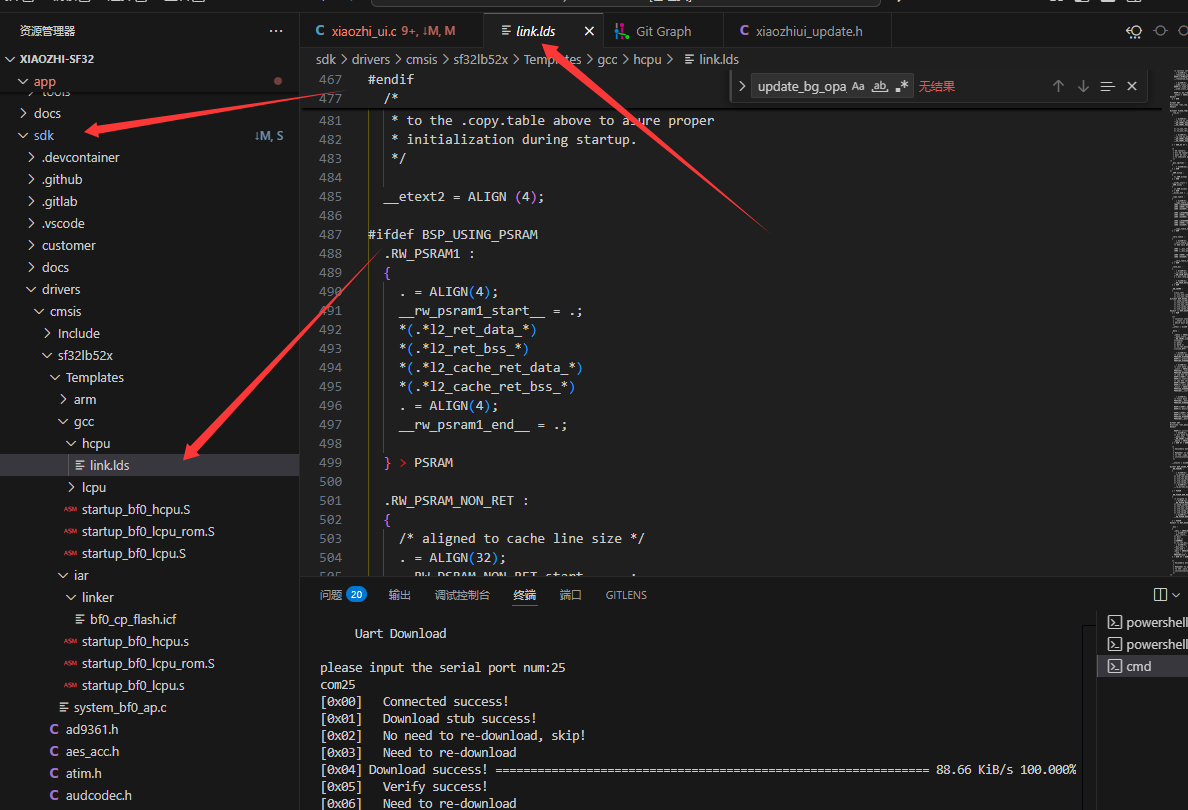This screenshot has width=1188, height=810.
Task: Collapse the cmsis folder
Action: [x=39, y=311]
